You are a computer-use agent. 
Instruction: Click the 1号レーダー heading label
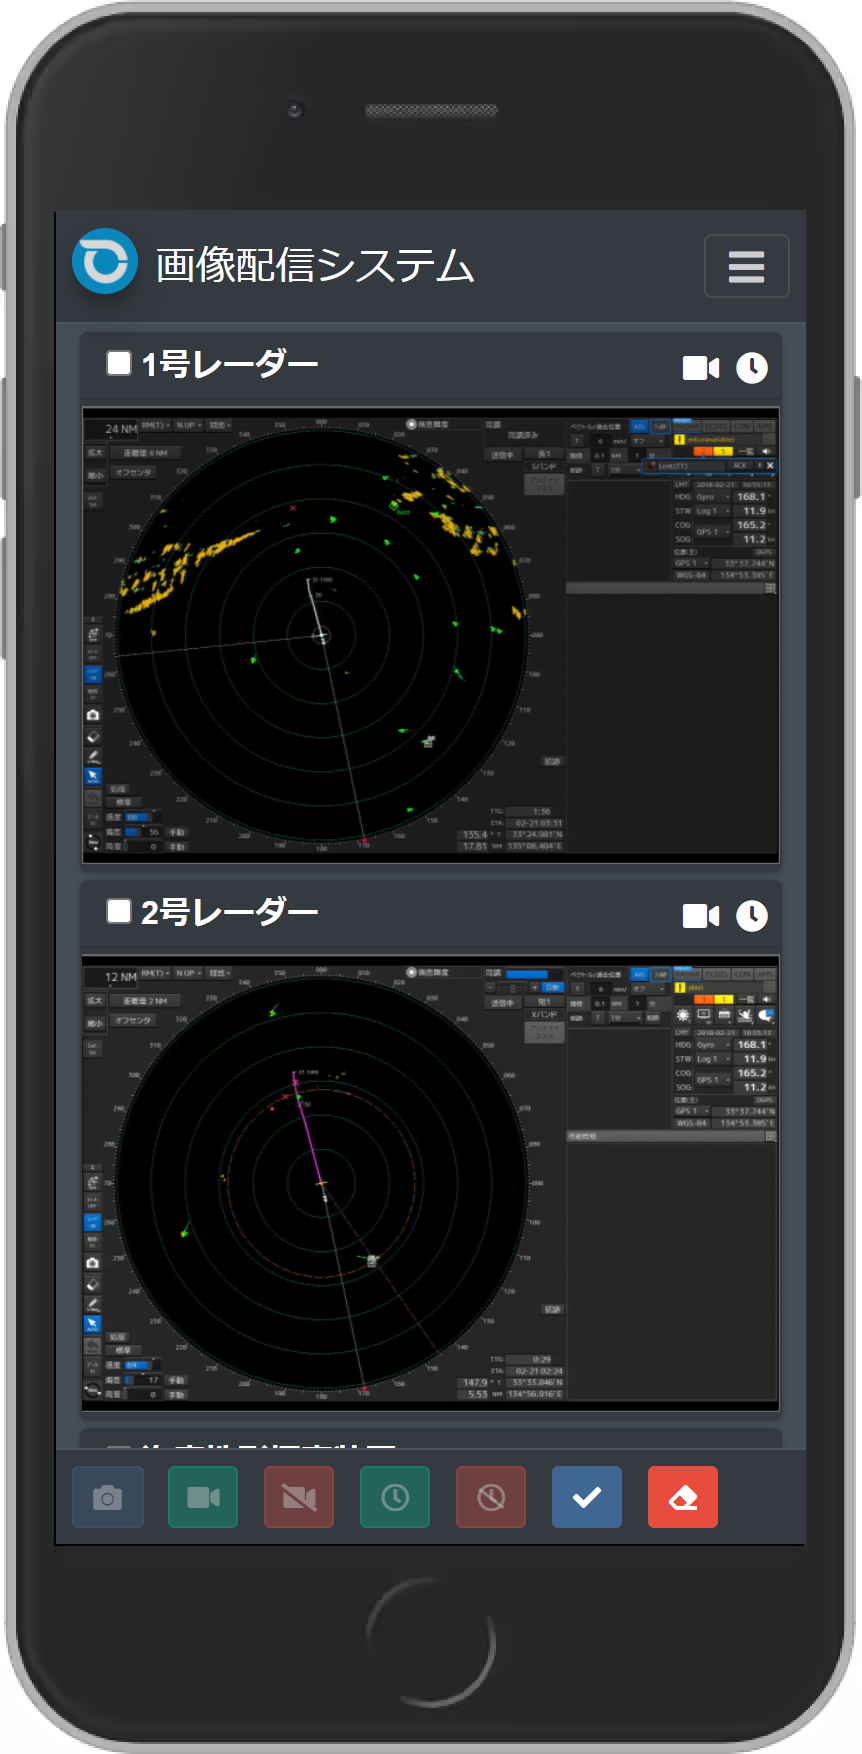tap(229, 365)
